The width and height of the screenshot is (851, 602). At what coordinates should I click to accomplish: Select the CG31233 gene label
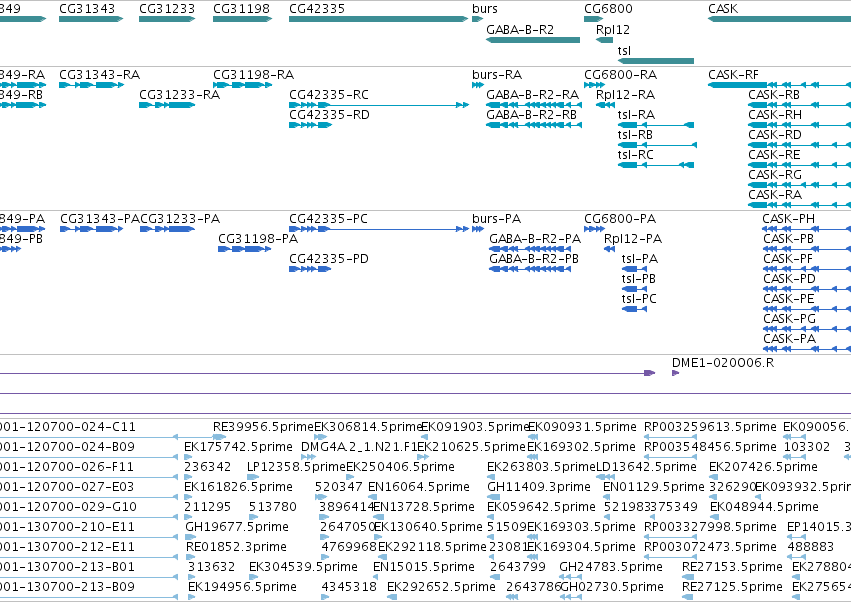[167, 9]
